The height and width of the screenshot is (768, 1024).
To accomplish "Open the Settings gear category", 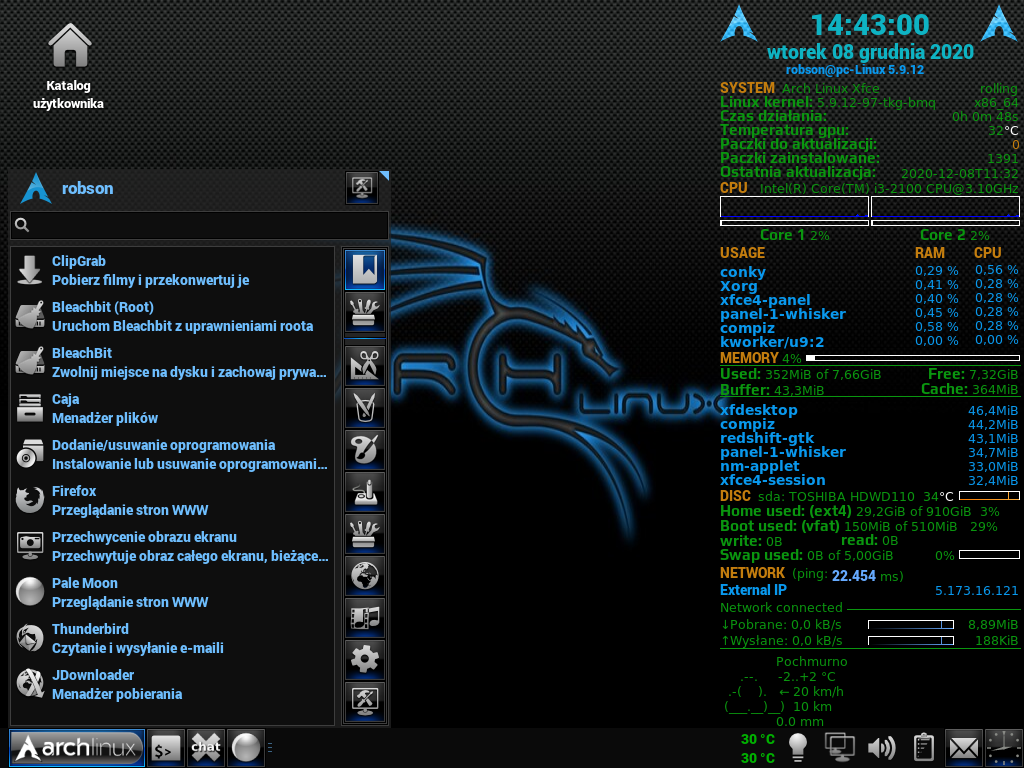I will 364,660.
